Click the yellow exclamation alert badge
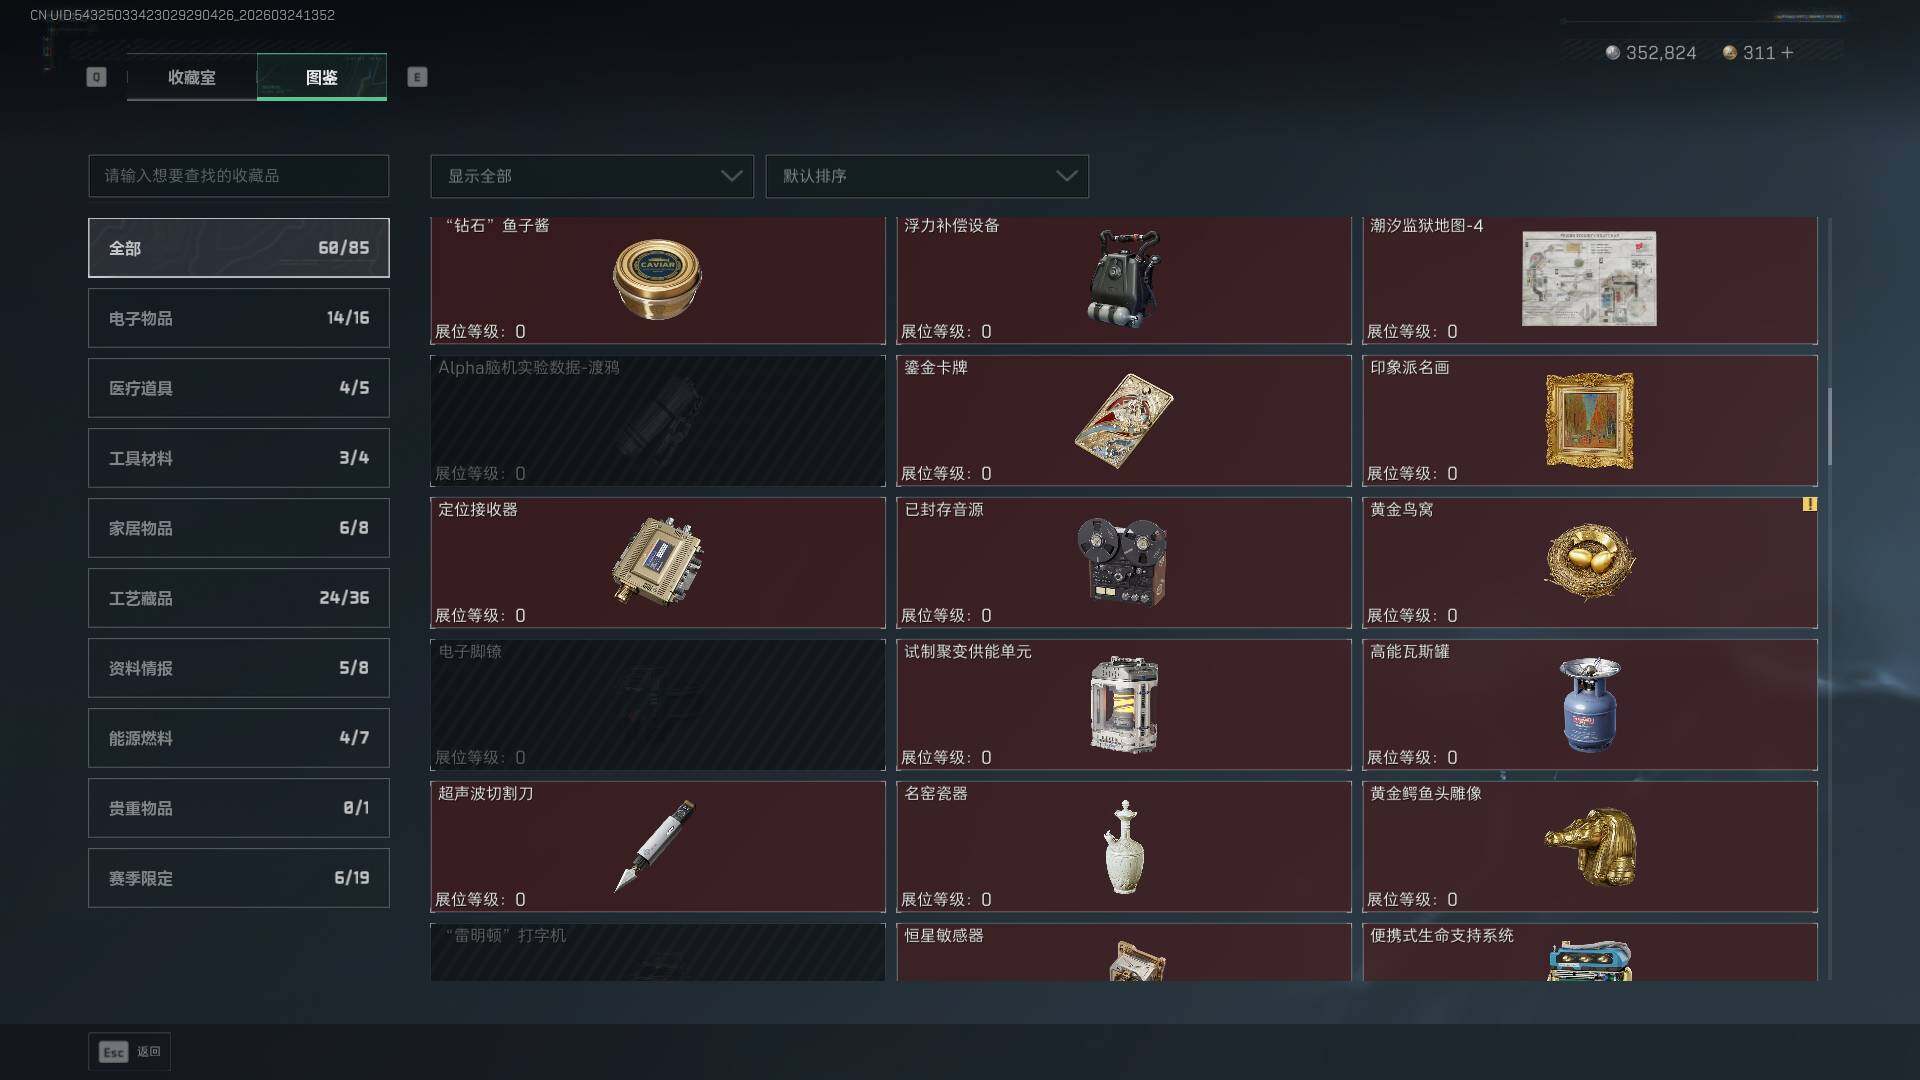The image size is (1920, 1080). (1809, 504)
